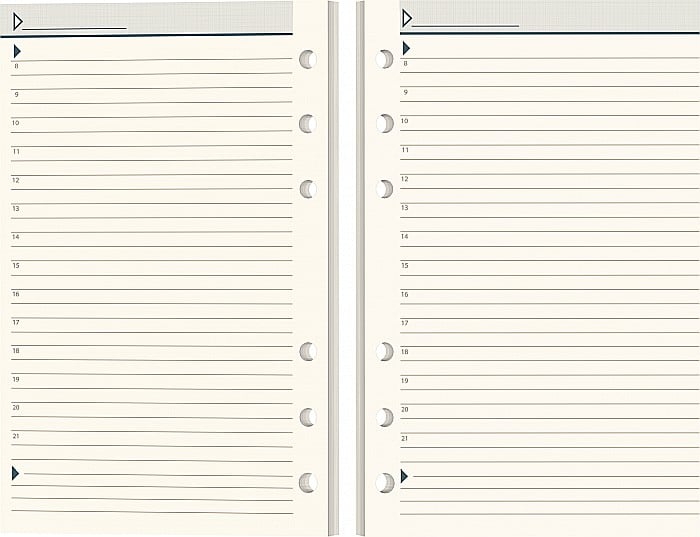Select the 15 o'clock row on the right page

pos(550,268)
